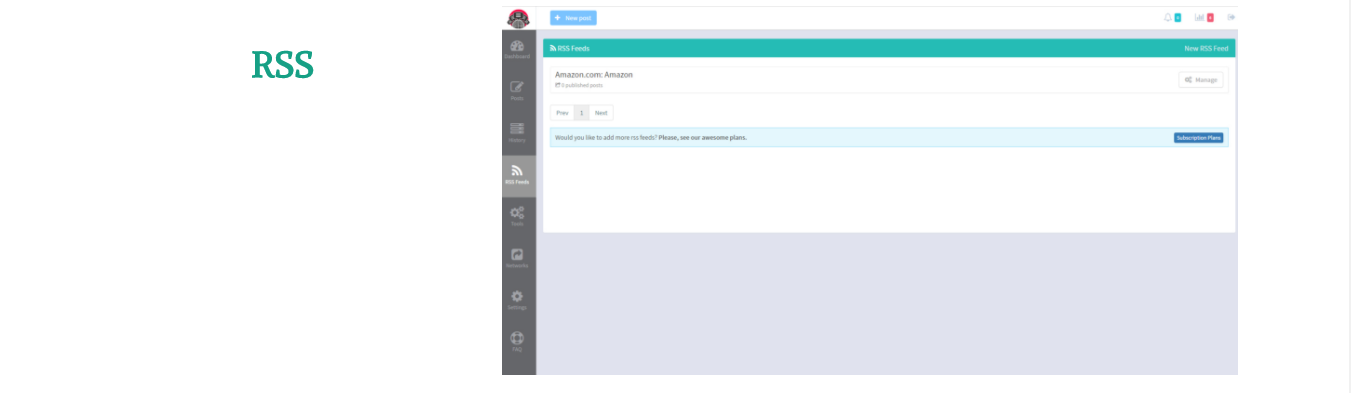Open the Subscription Plans button

1199,137
